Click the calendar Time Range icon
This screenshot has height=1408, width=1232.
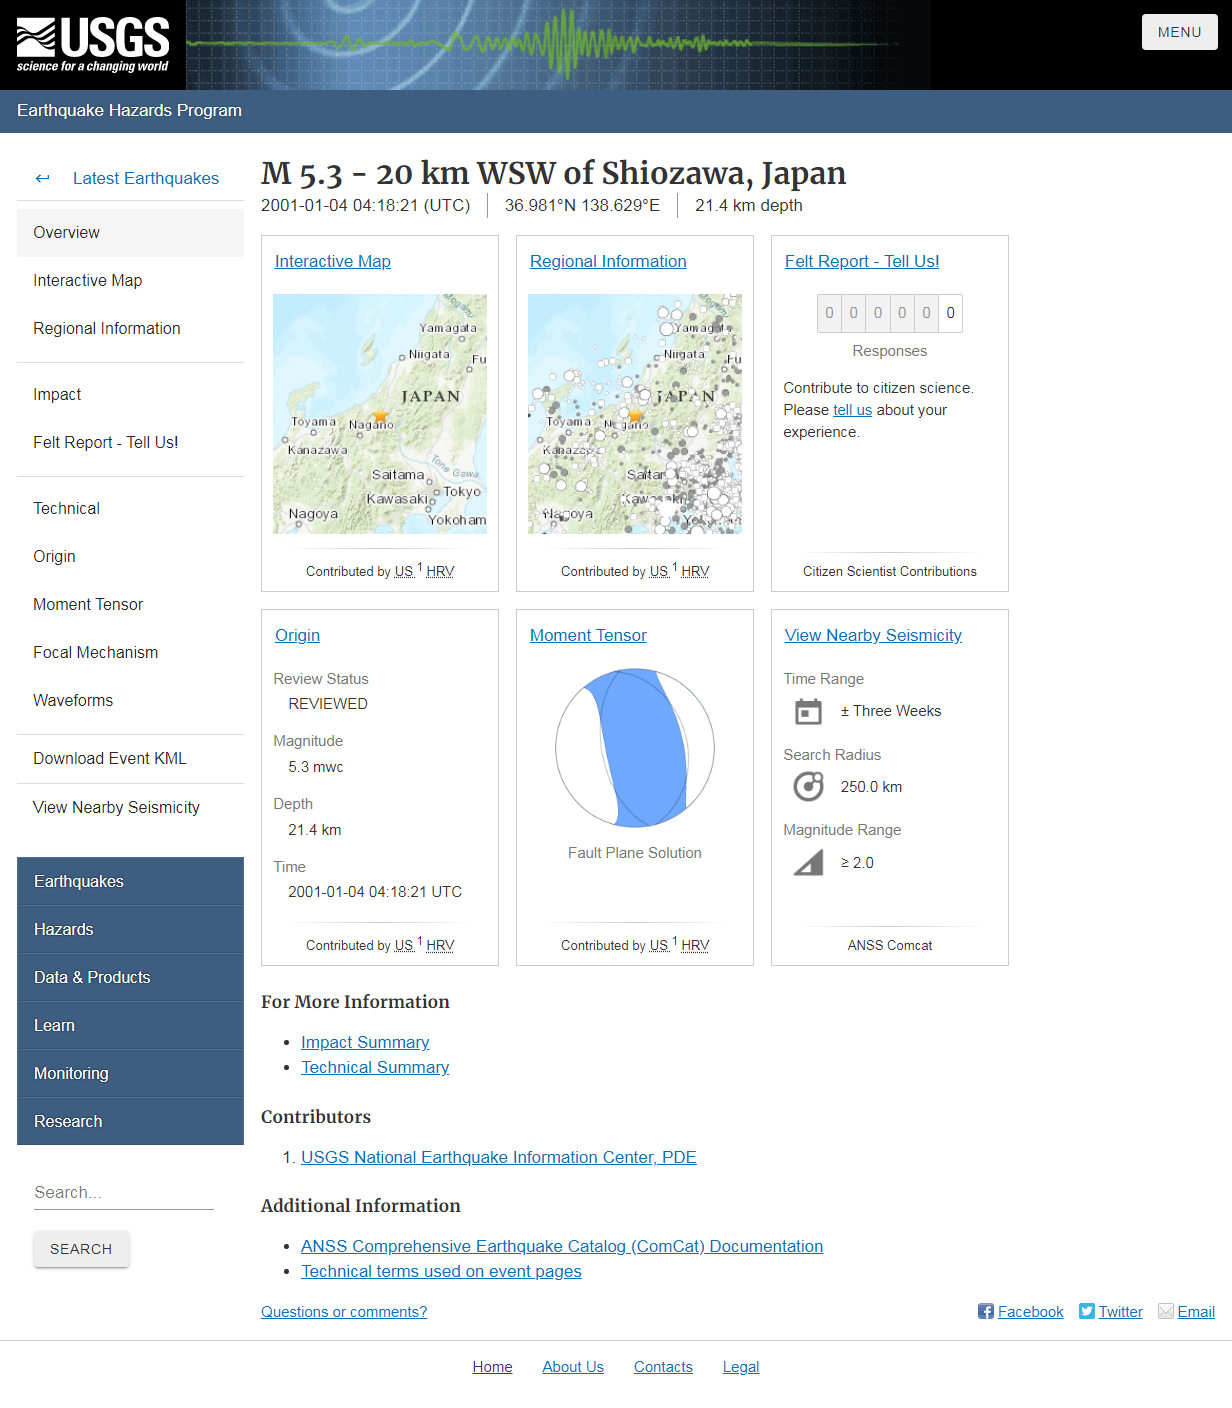coord(808,712)
